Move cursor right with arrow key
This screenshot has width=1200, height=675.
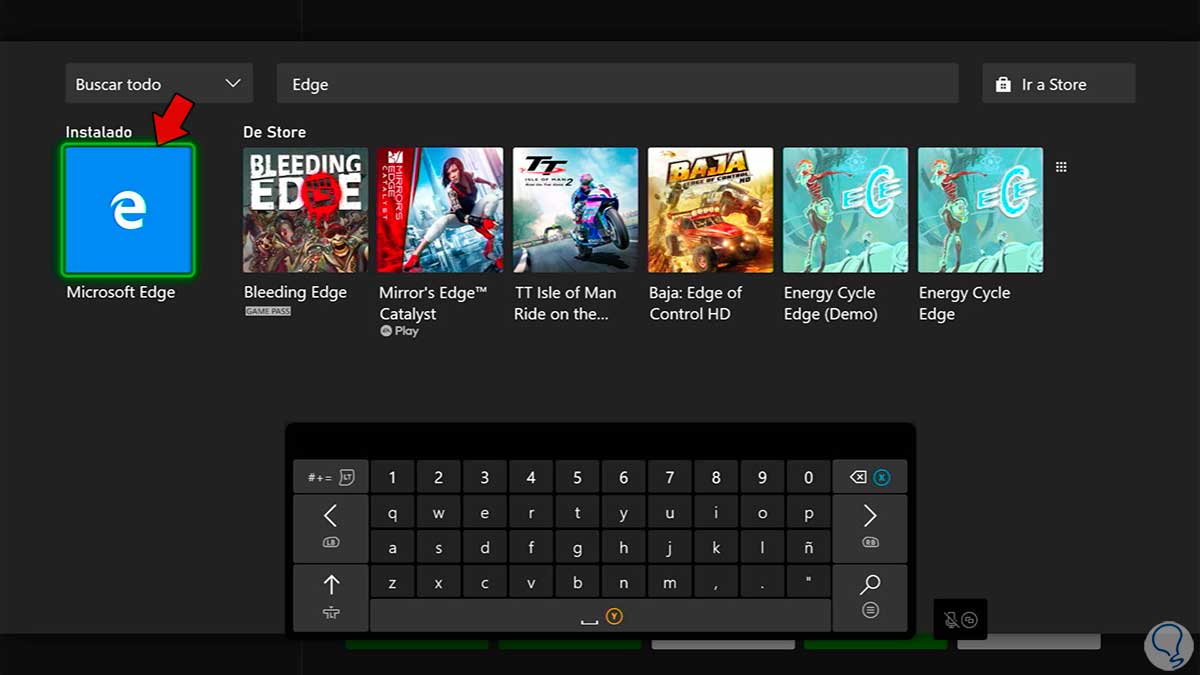(x=869, y=528)
